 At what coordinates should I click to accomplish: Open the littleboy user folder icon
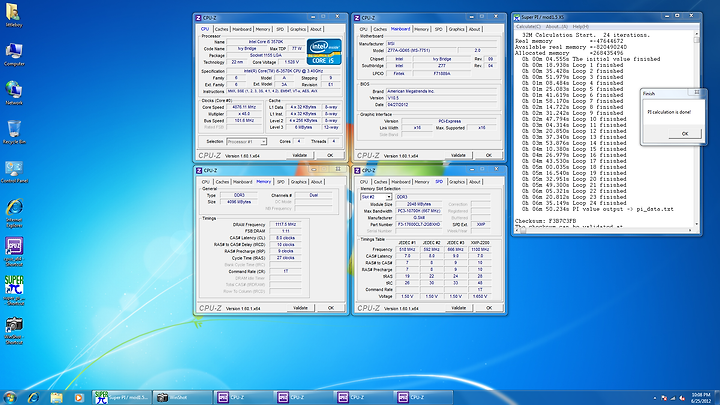point(13,15)
